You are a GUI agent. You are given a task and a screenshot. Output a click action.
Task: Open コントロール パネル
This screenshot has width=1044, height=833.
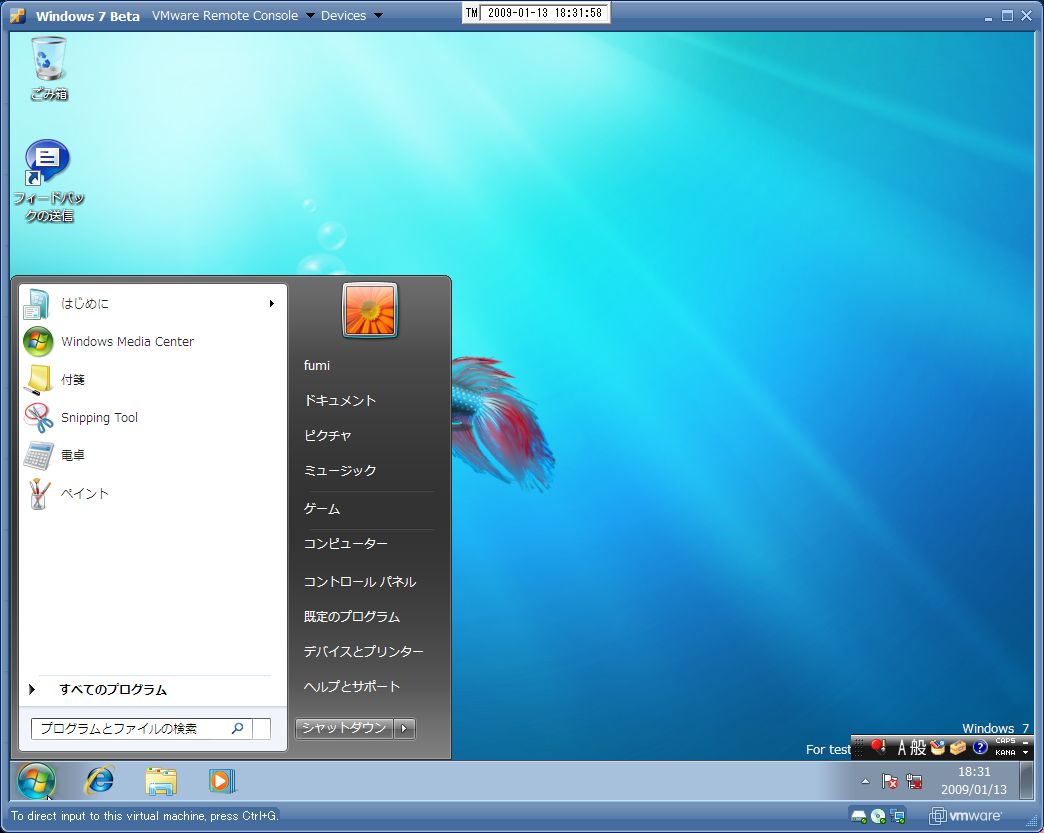coord(360,581)
